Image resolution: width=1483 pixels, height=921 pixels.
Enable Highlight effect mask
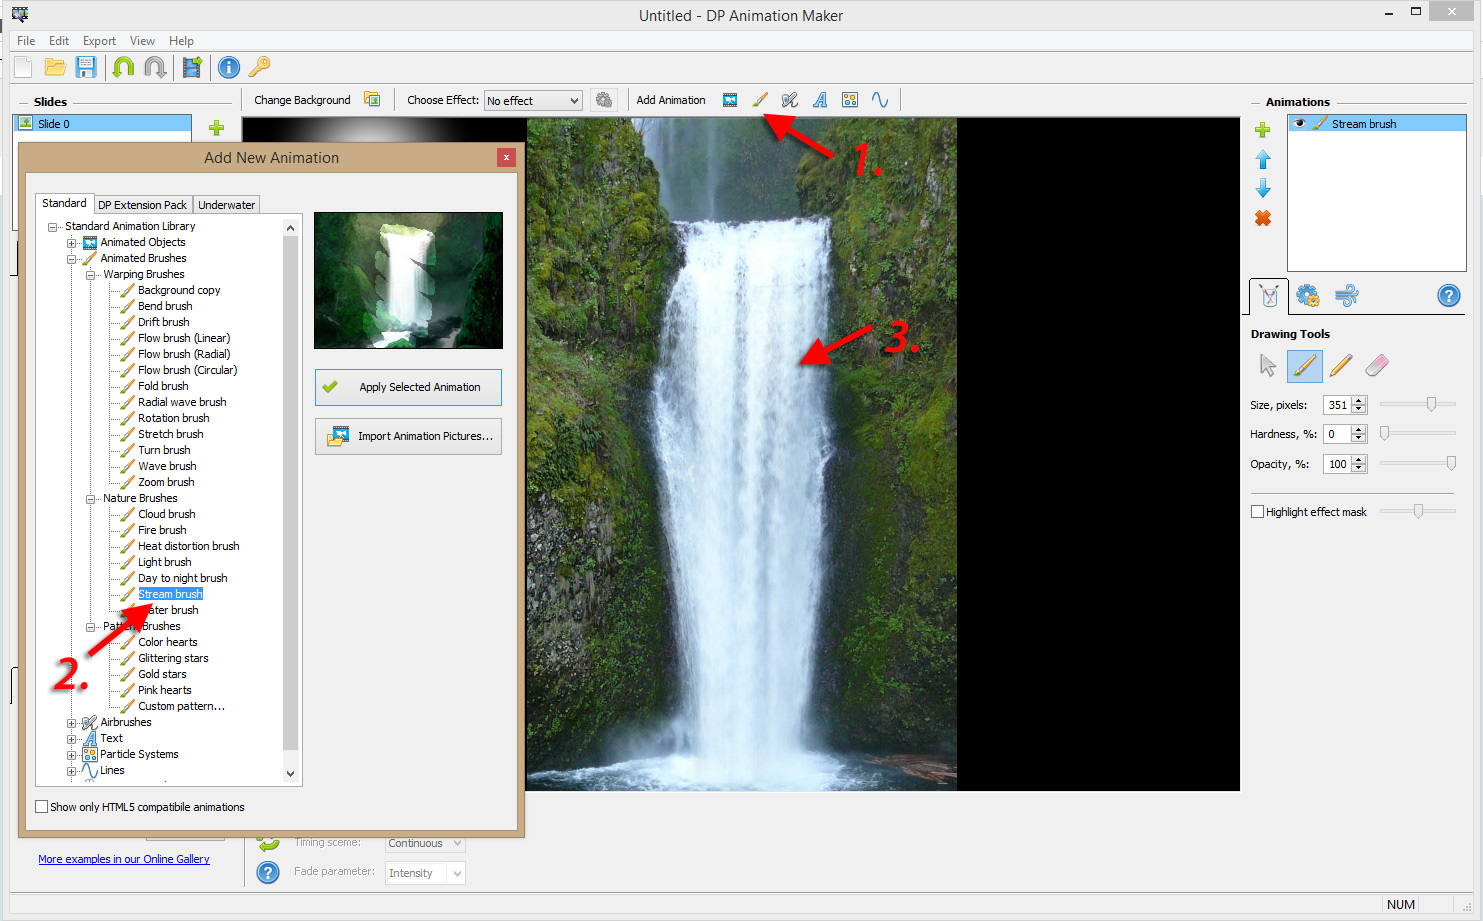coord(1257,511)
